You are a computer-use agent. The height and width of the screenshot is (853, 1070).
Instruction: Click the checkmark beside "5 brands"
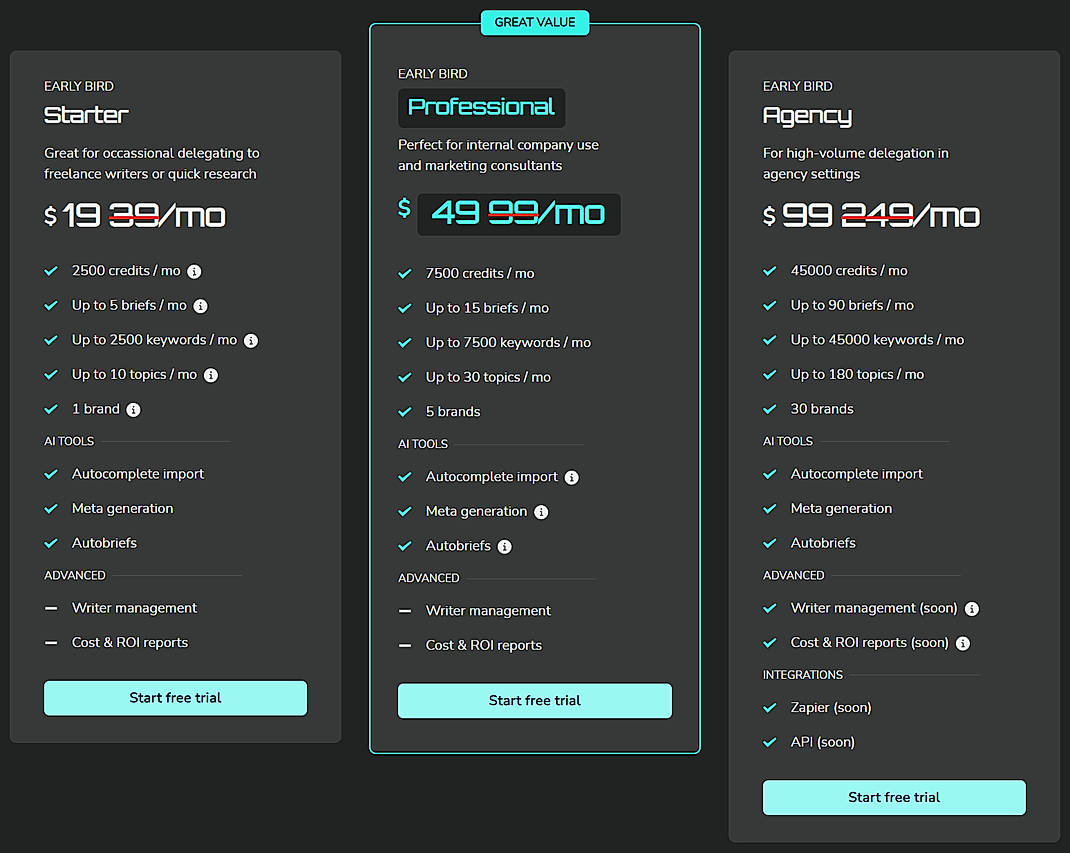pos(407,411)
